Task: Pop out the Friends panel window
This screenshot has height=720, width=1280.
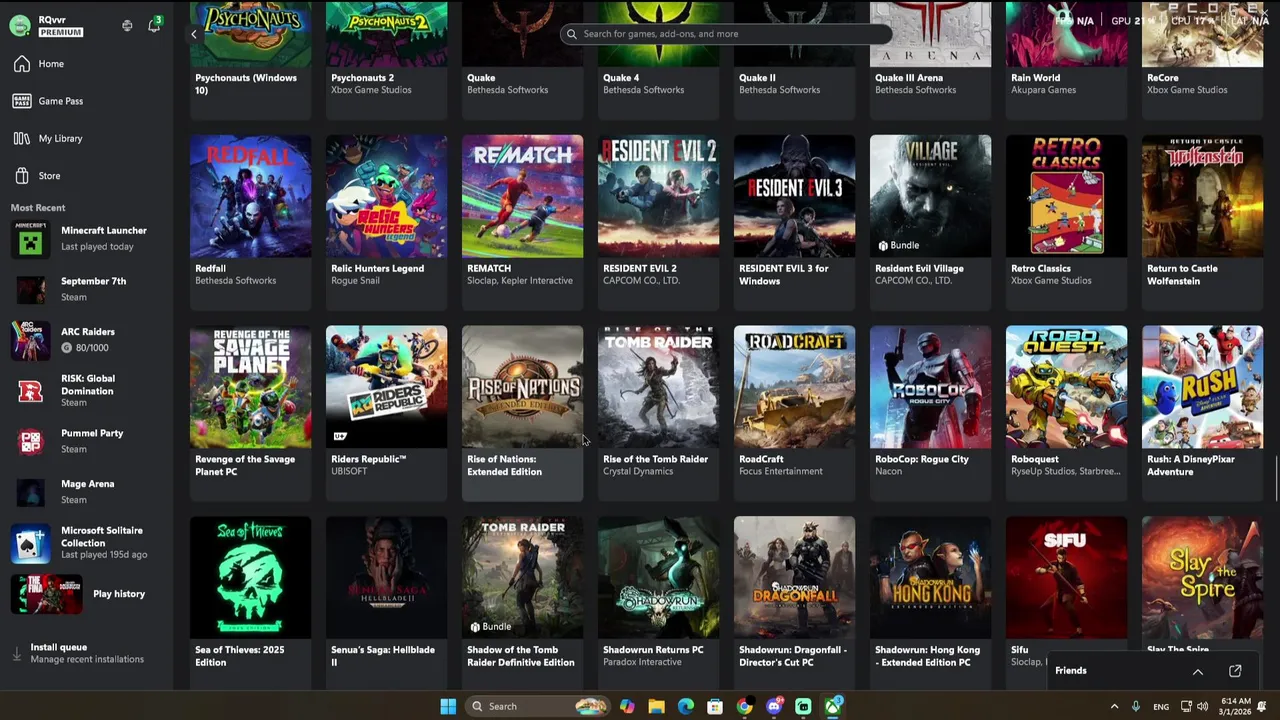Action: pos(1235,671)
